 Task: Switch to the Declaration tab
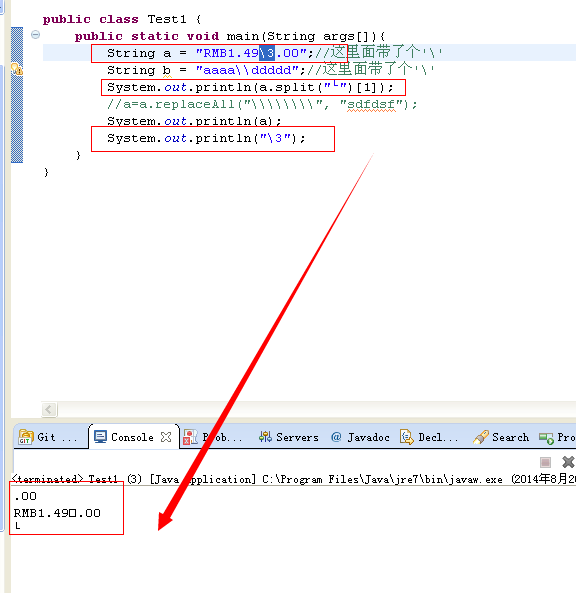click(430, 437)
